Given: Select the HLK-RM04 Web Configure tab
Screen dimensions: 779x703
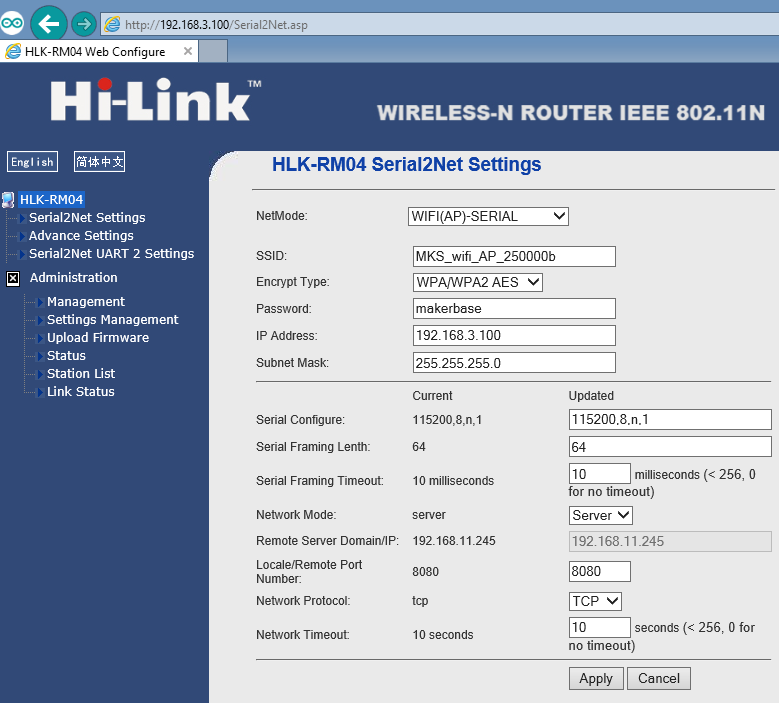Looking at the screenshot, I should pos(99,52).
